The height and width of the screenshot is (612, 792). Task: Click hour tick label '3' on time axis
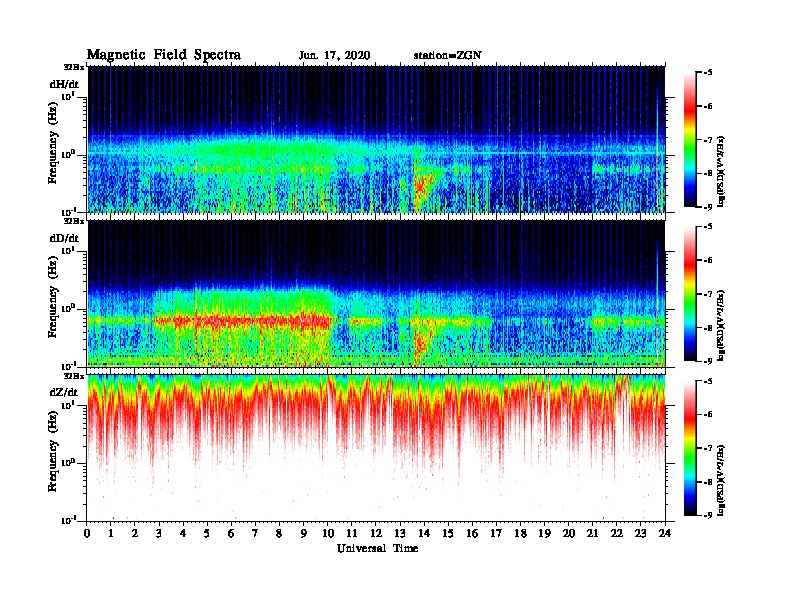(x=159, y=533)
